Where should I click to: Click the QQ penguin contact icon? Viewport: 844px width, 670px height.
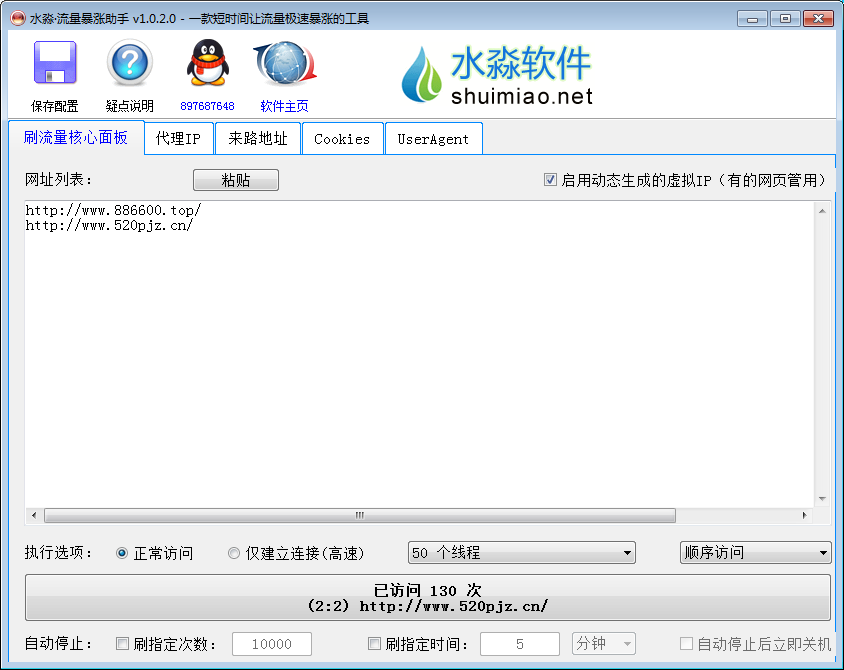[x=208, y=63]
